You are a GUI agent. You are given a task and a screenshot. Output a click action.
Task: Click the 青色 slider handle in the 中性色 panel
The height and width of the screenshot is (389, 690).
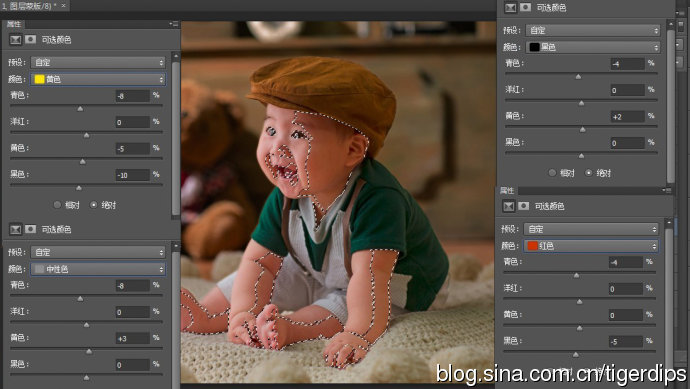coord(80,299)
